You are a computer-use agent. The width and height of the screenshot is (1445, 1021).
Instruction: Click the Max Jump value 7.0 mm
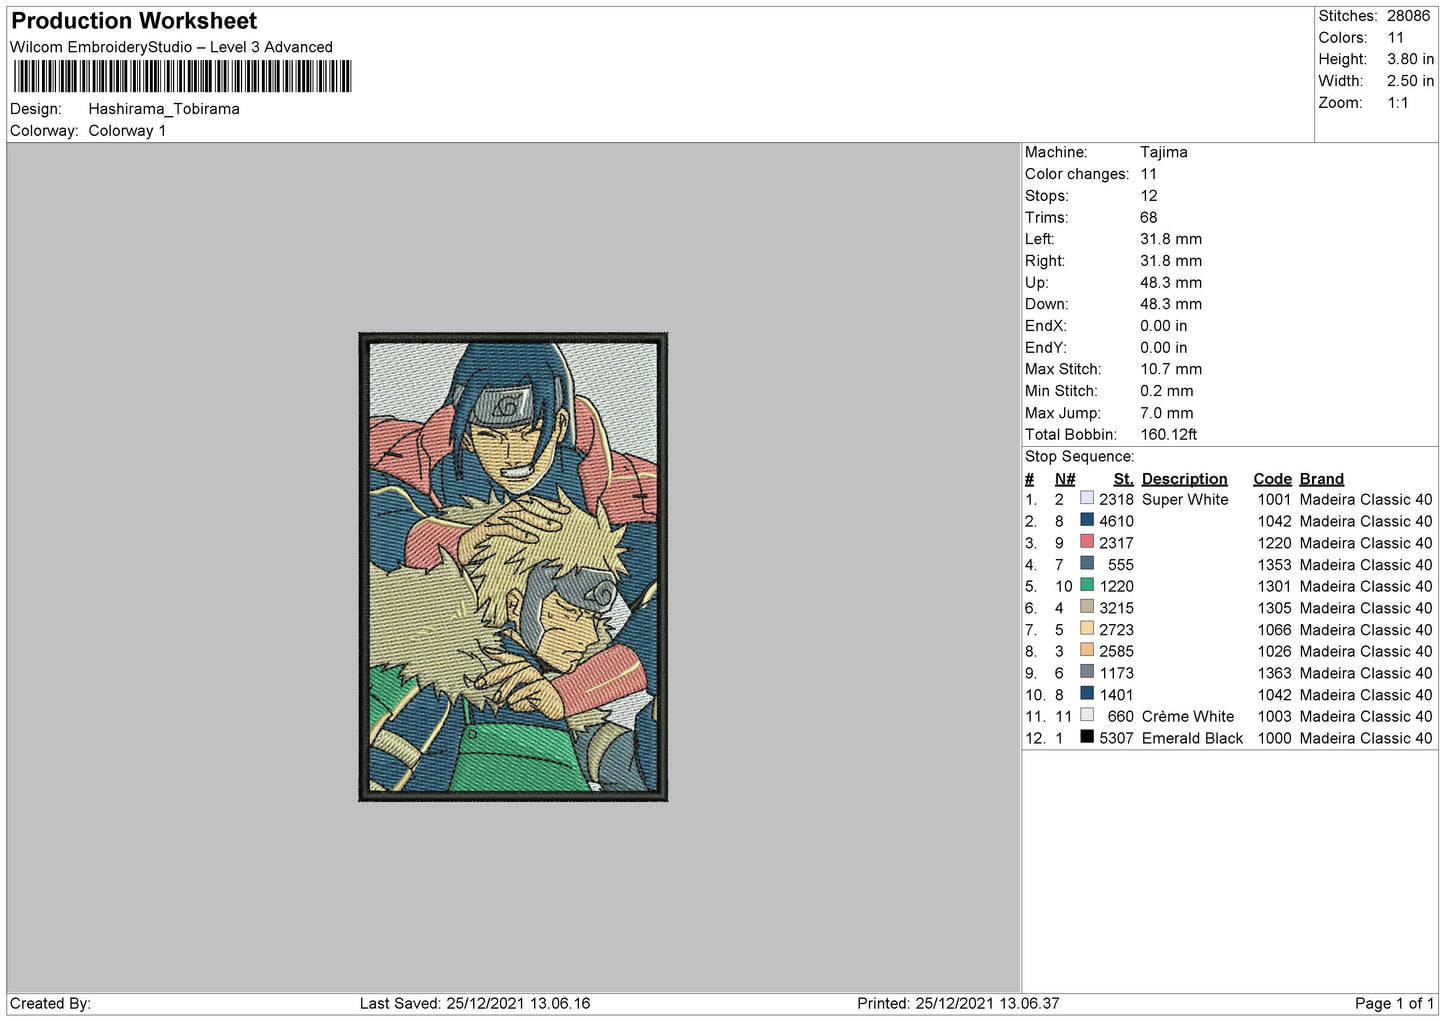(1167, 413)
